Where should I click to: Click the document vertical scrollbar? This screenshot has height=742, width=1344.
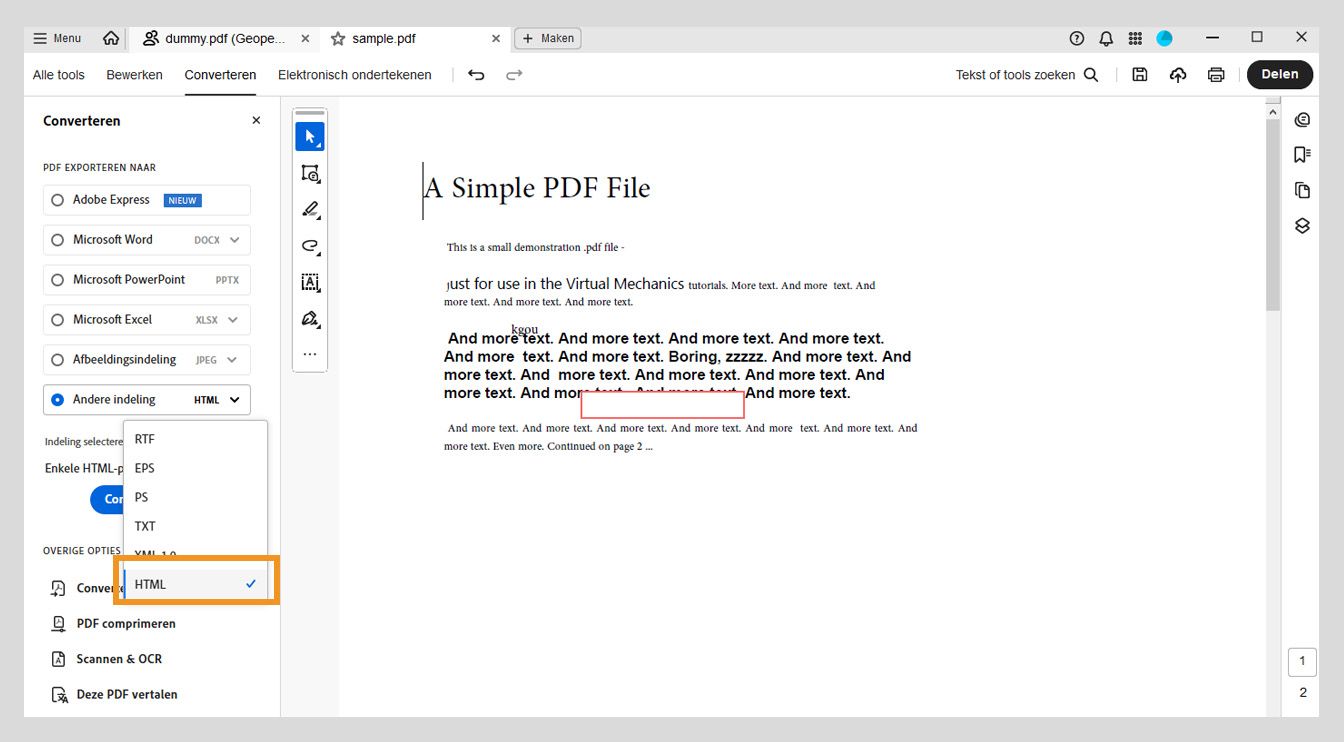(1273, 215)
